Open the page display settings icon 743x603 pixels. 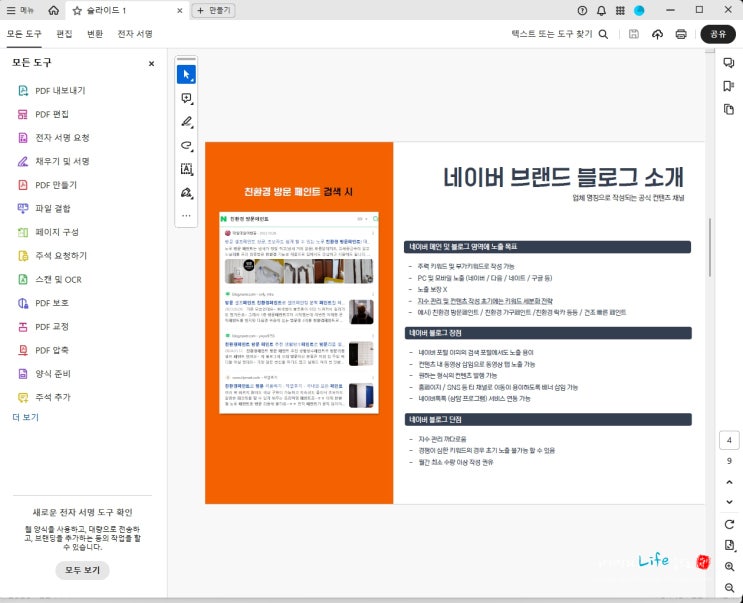729,545
